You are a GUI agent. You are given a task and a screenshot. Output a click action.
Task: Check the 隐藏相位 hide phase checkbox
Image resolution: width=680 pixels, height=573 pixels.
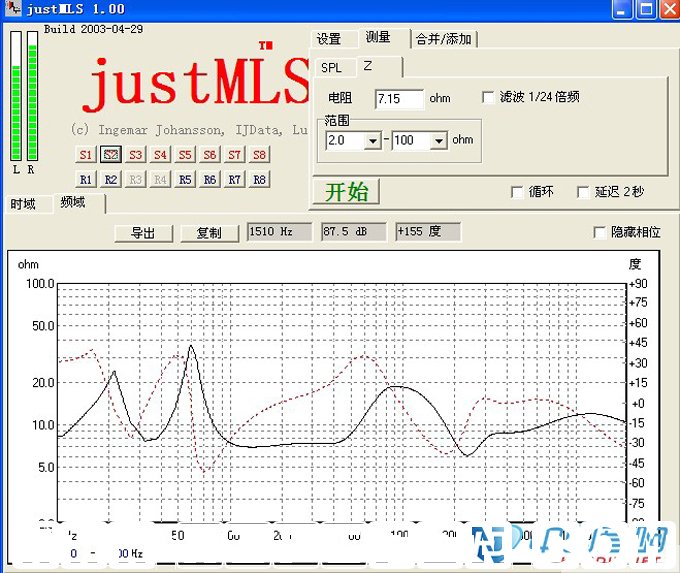click(x=599, y=232)
